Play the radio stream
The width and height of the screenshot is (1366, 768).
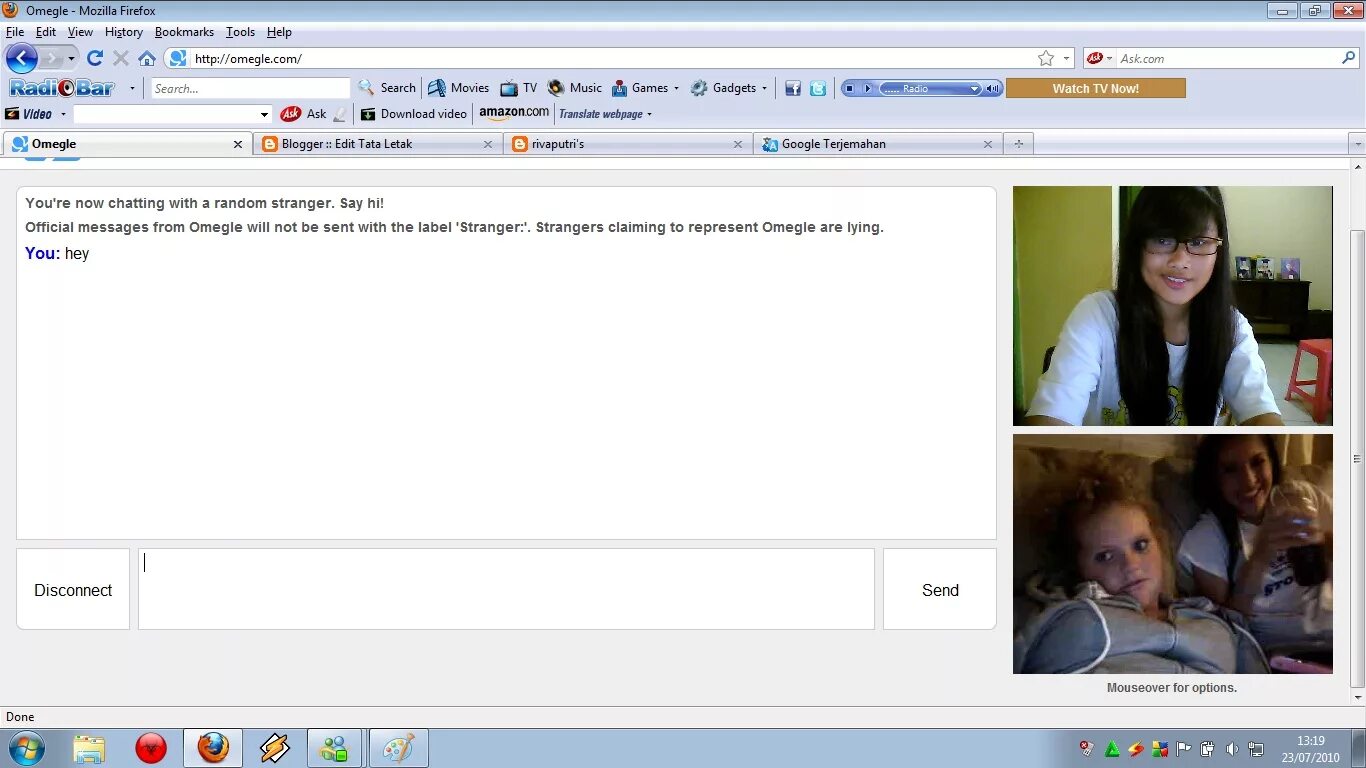coord(868,88)
